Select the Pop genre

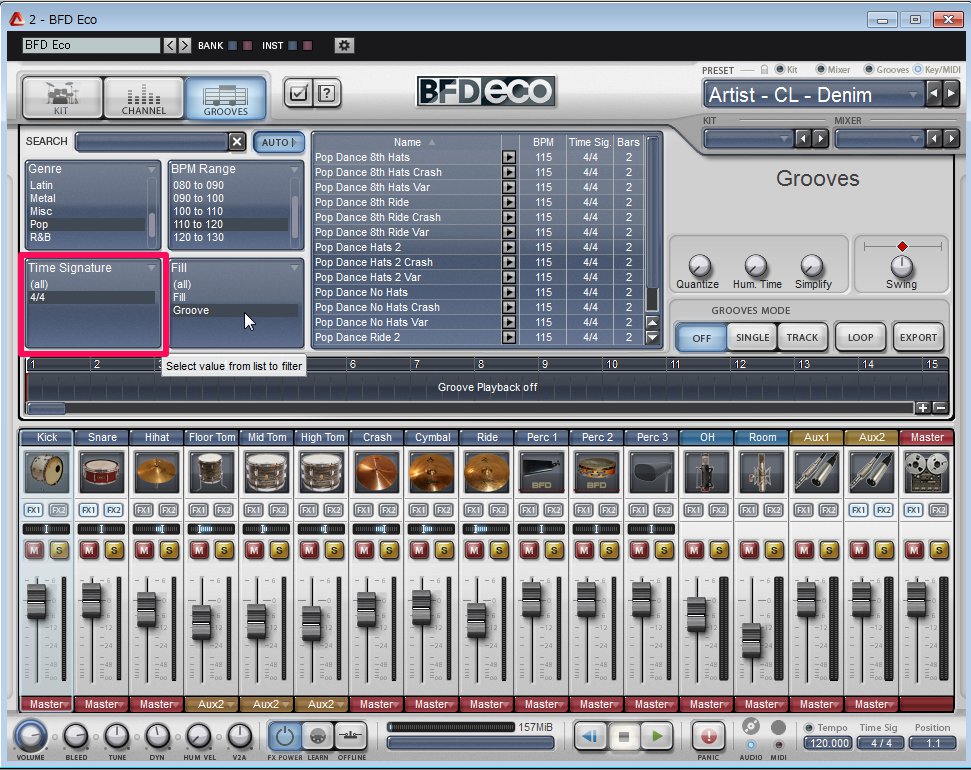point(87,224)
